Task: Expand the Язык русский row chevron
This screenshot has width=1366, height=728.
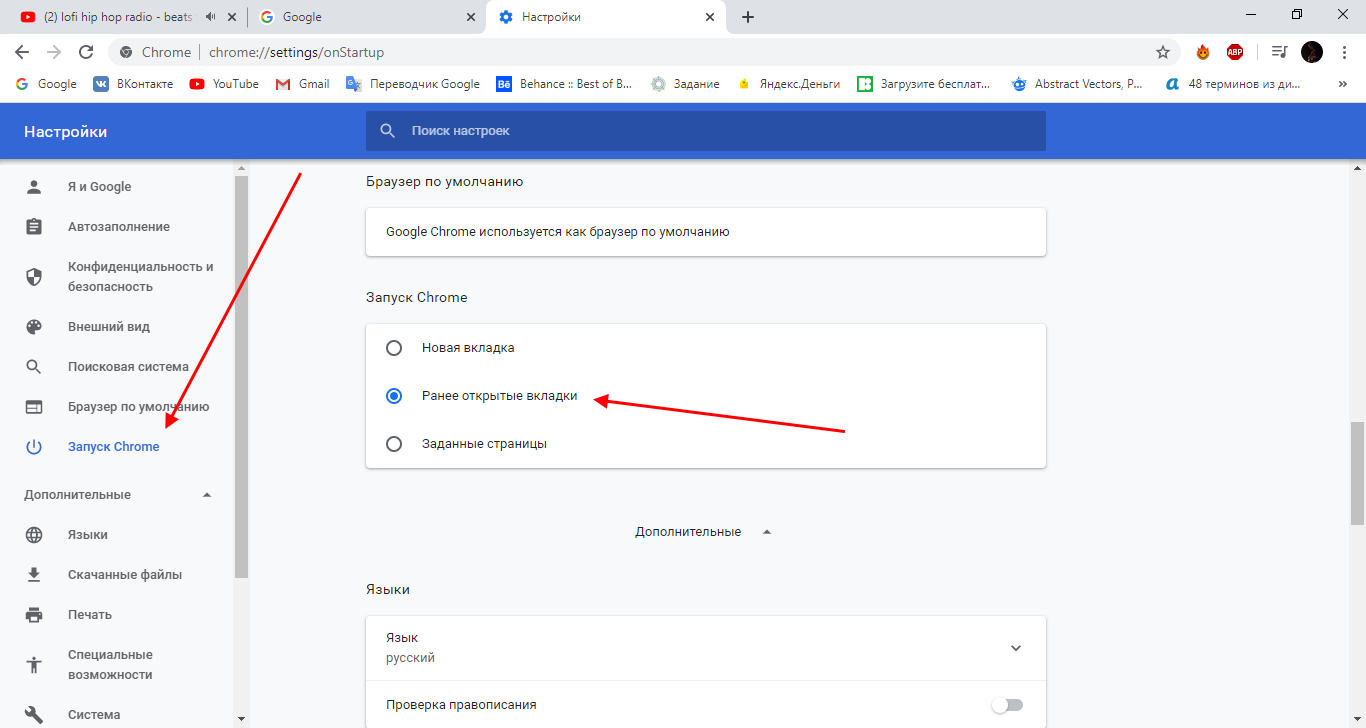Action: [x=1016, y=648]
